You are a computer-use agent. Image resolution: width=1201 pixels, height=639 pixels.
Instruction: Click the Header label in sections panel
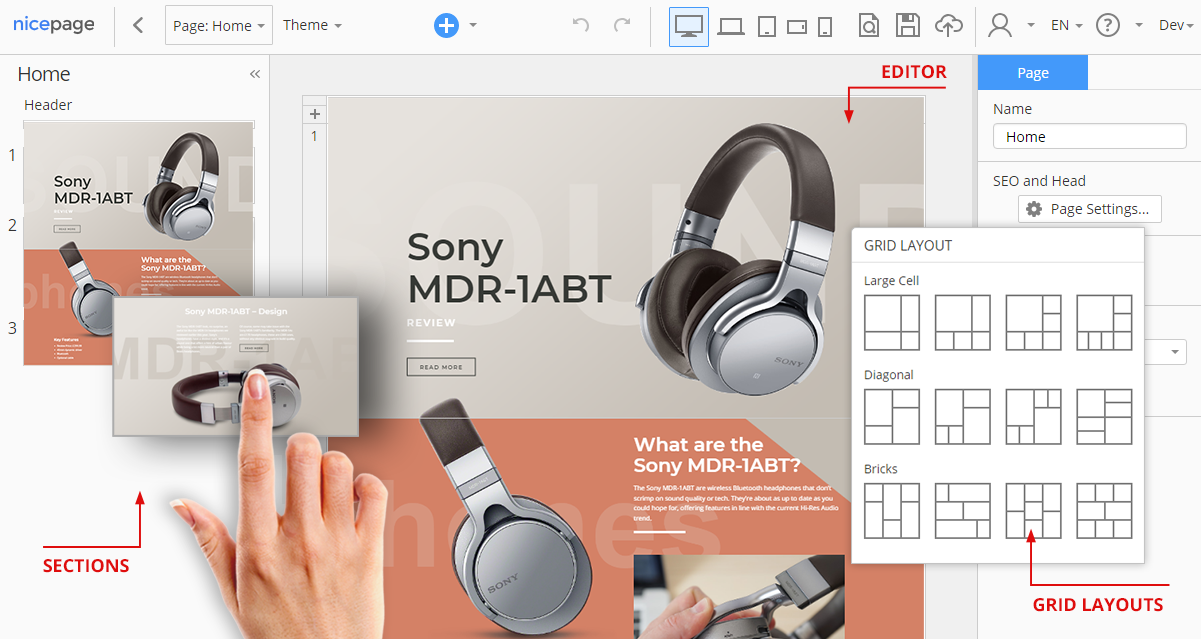[x=48, y=105]
